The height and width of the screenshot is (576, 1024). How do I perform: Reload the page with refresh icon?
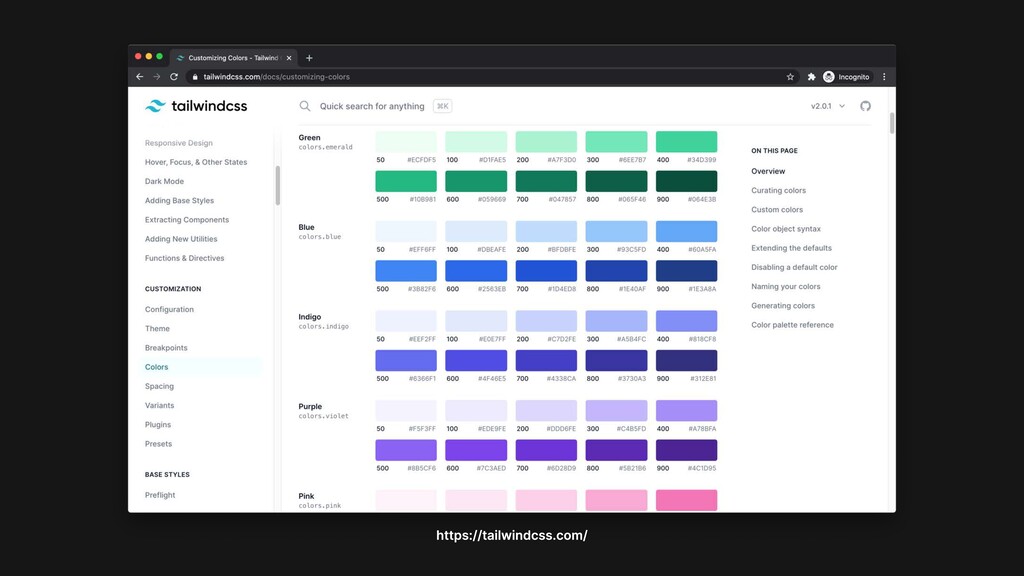(174, 77)
